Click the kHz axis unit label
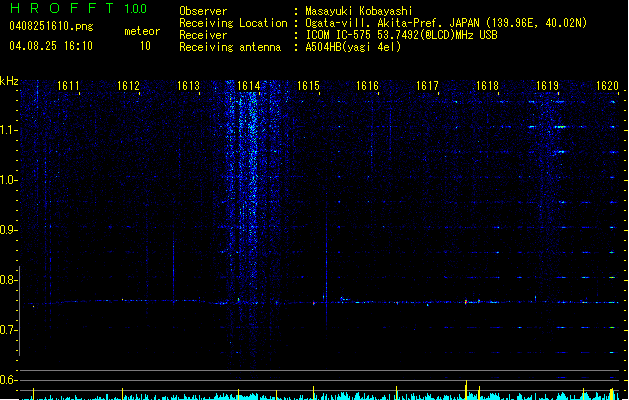The image size is (629, 400). point(9,81)
